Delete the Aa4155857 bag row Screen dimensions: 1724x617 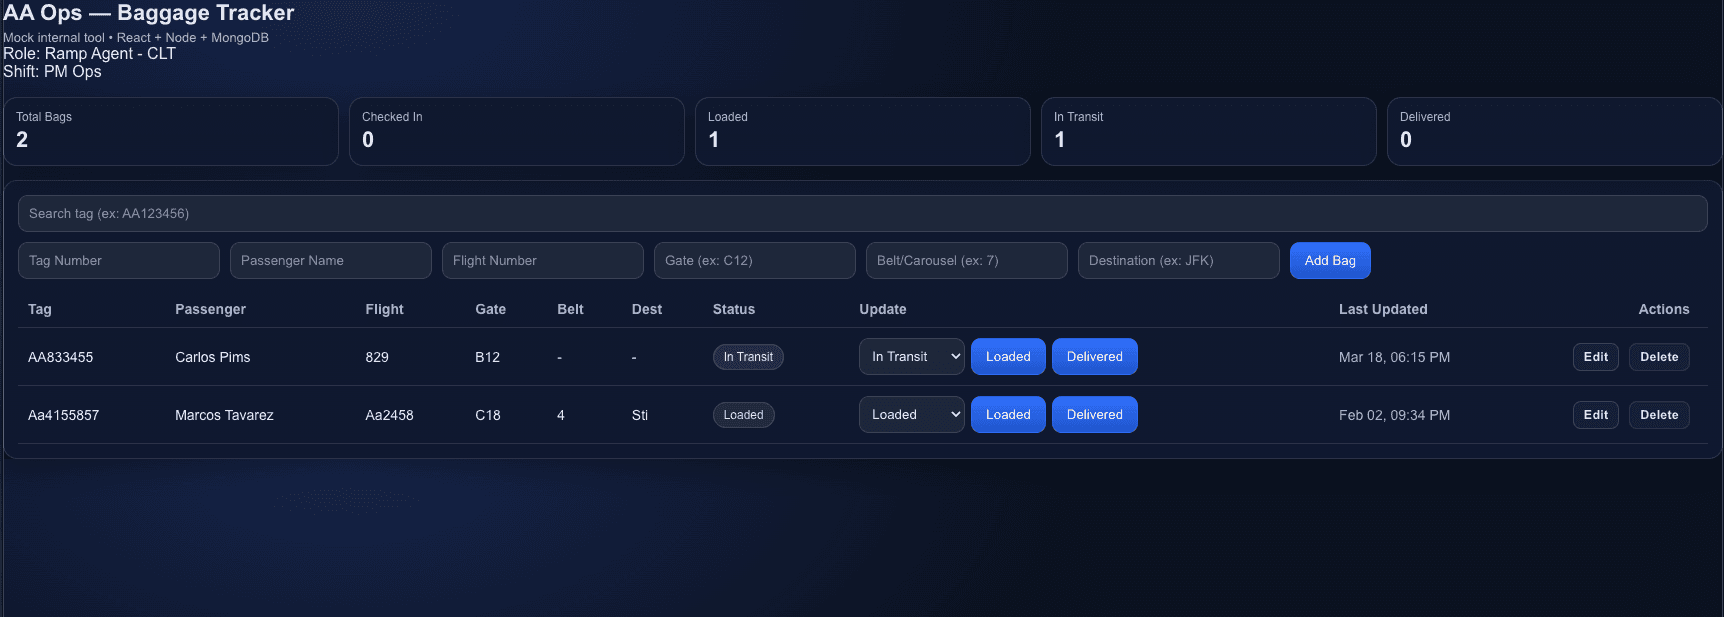tap(1659, 415)
